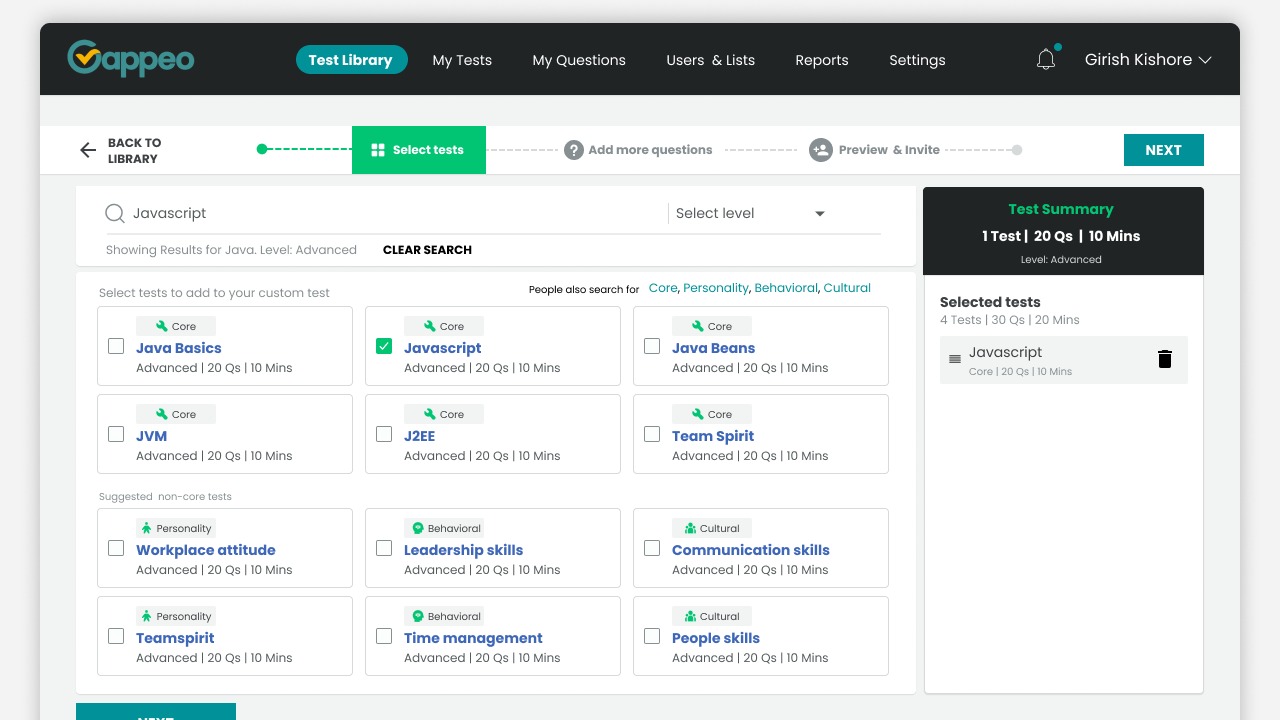Check the Java Beans test
This screenshot has width=1280, height=720.
coord(652,346)
